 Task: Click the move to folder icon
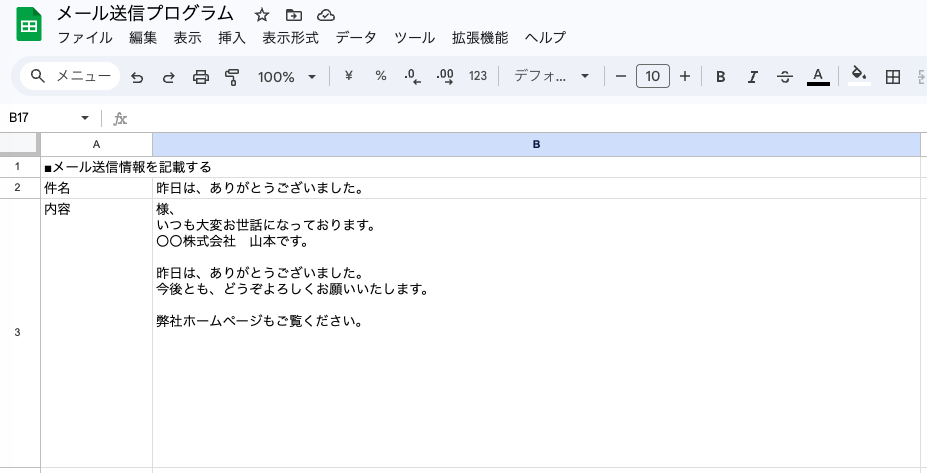click(x=293, y=15)
